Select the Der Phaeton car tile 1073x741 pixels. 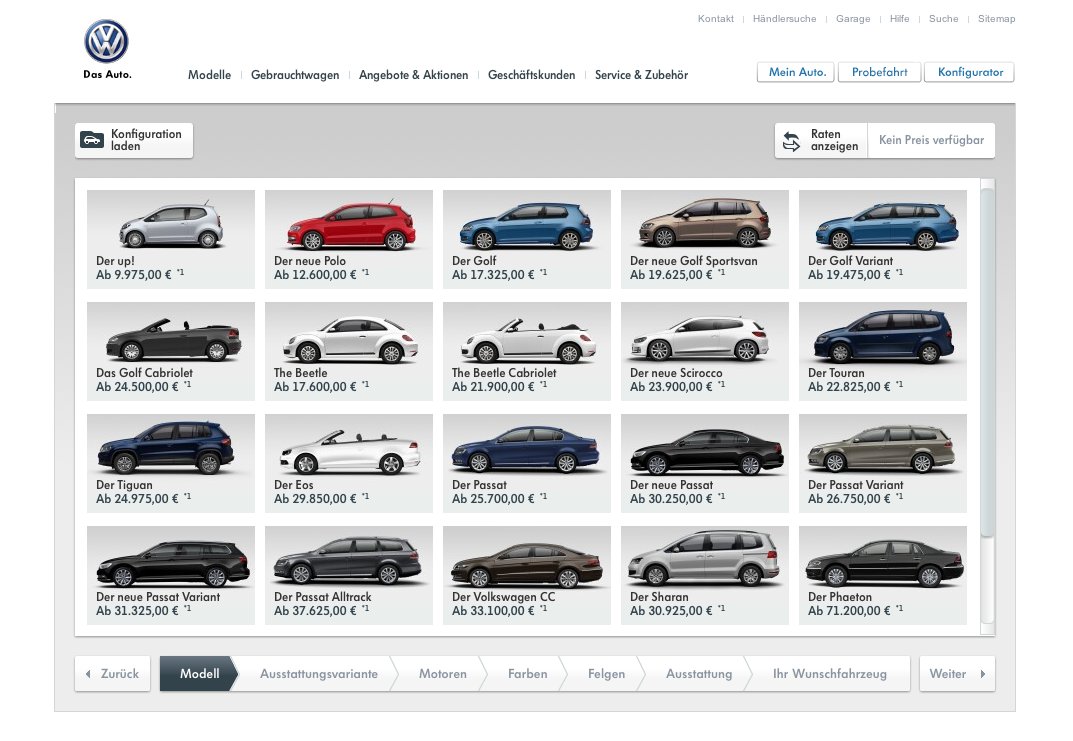click(883, 575)
